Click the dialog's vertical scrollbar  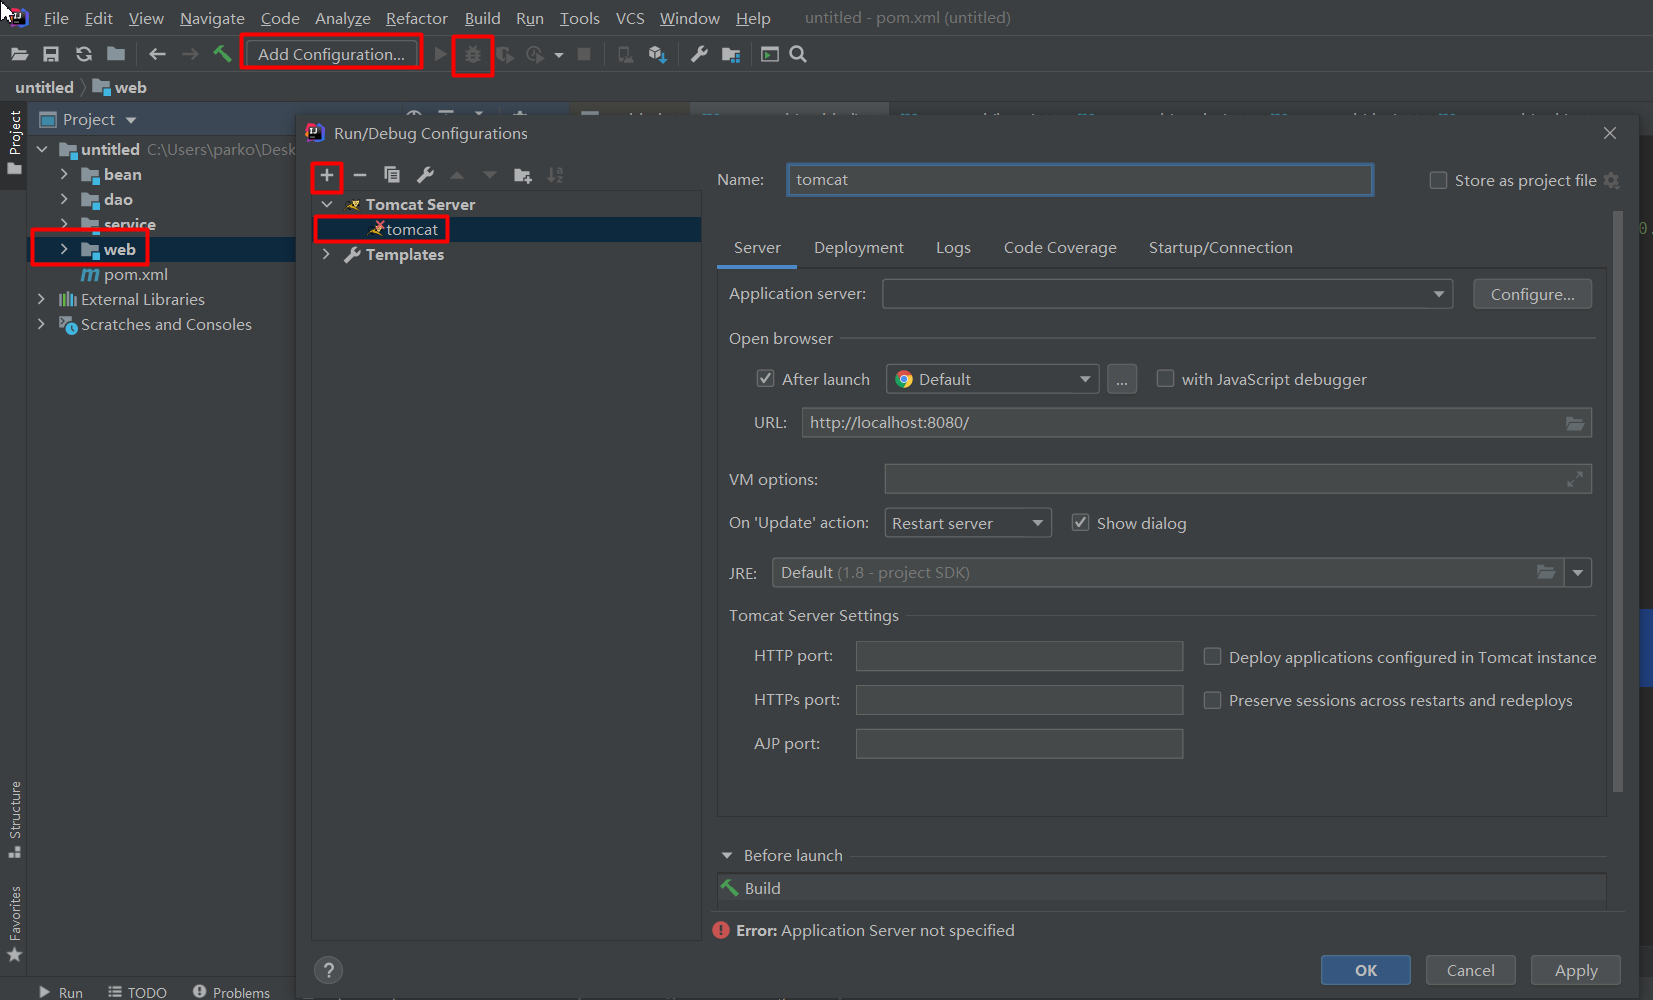(x=1619, y=500)
